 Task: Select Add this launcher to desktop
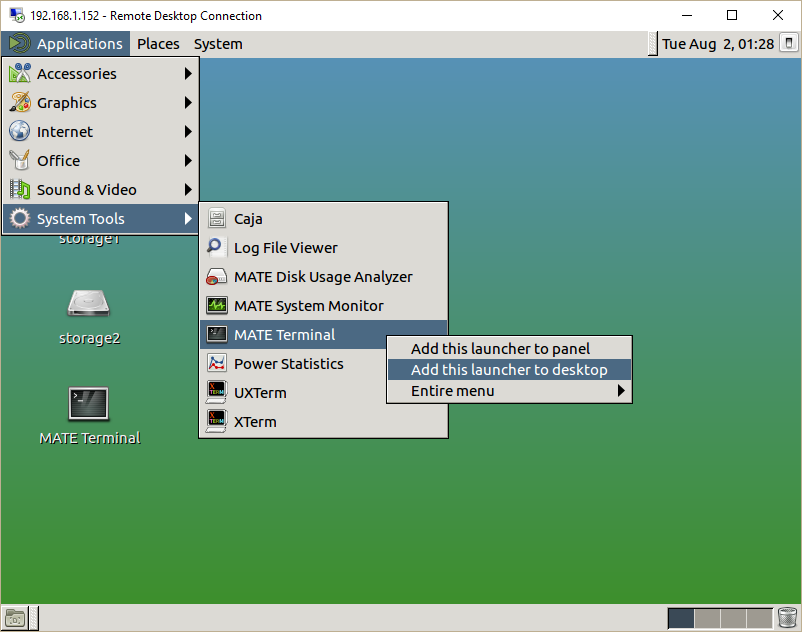509,370
